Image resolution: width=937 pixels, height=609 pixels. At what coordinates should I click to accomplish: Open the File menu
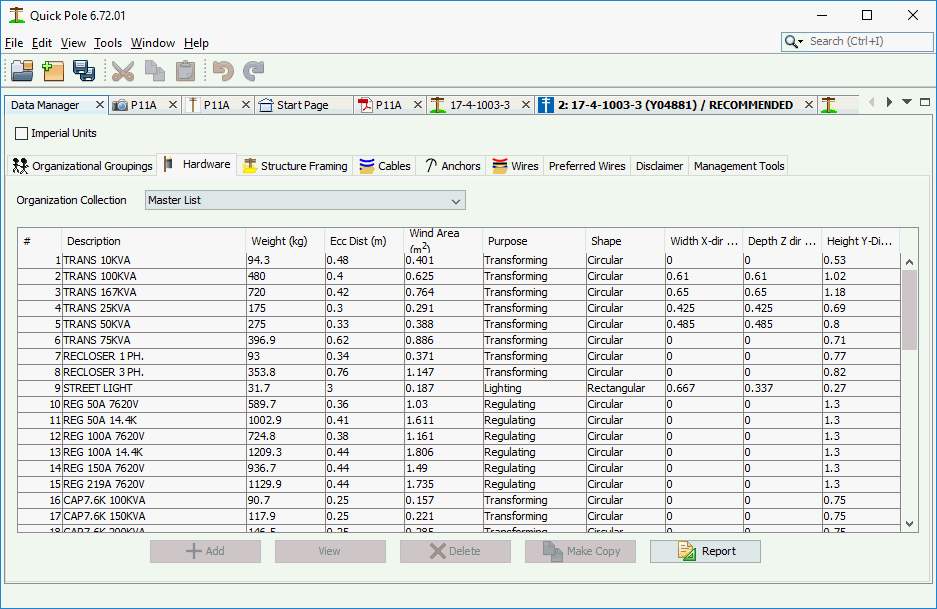point(14,43)
